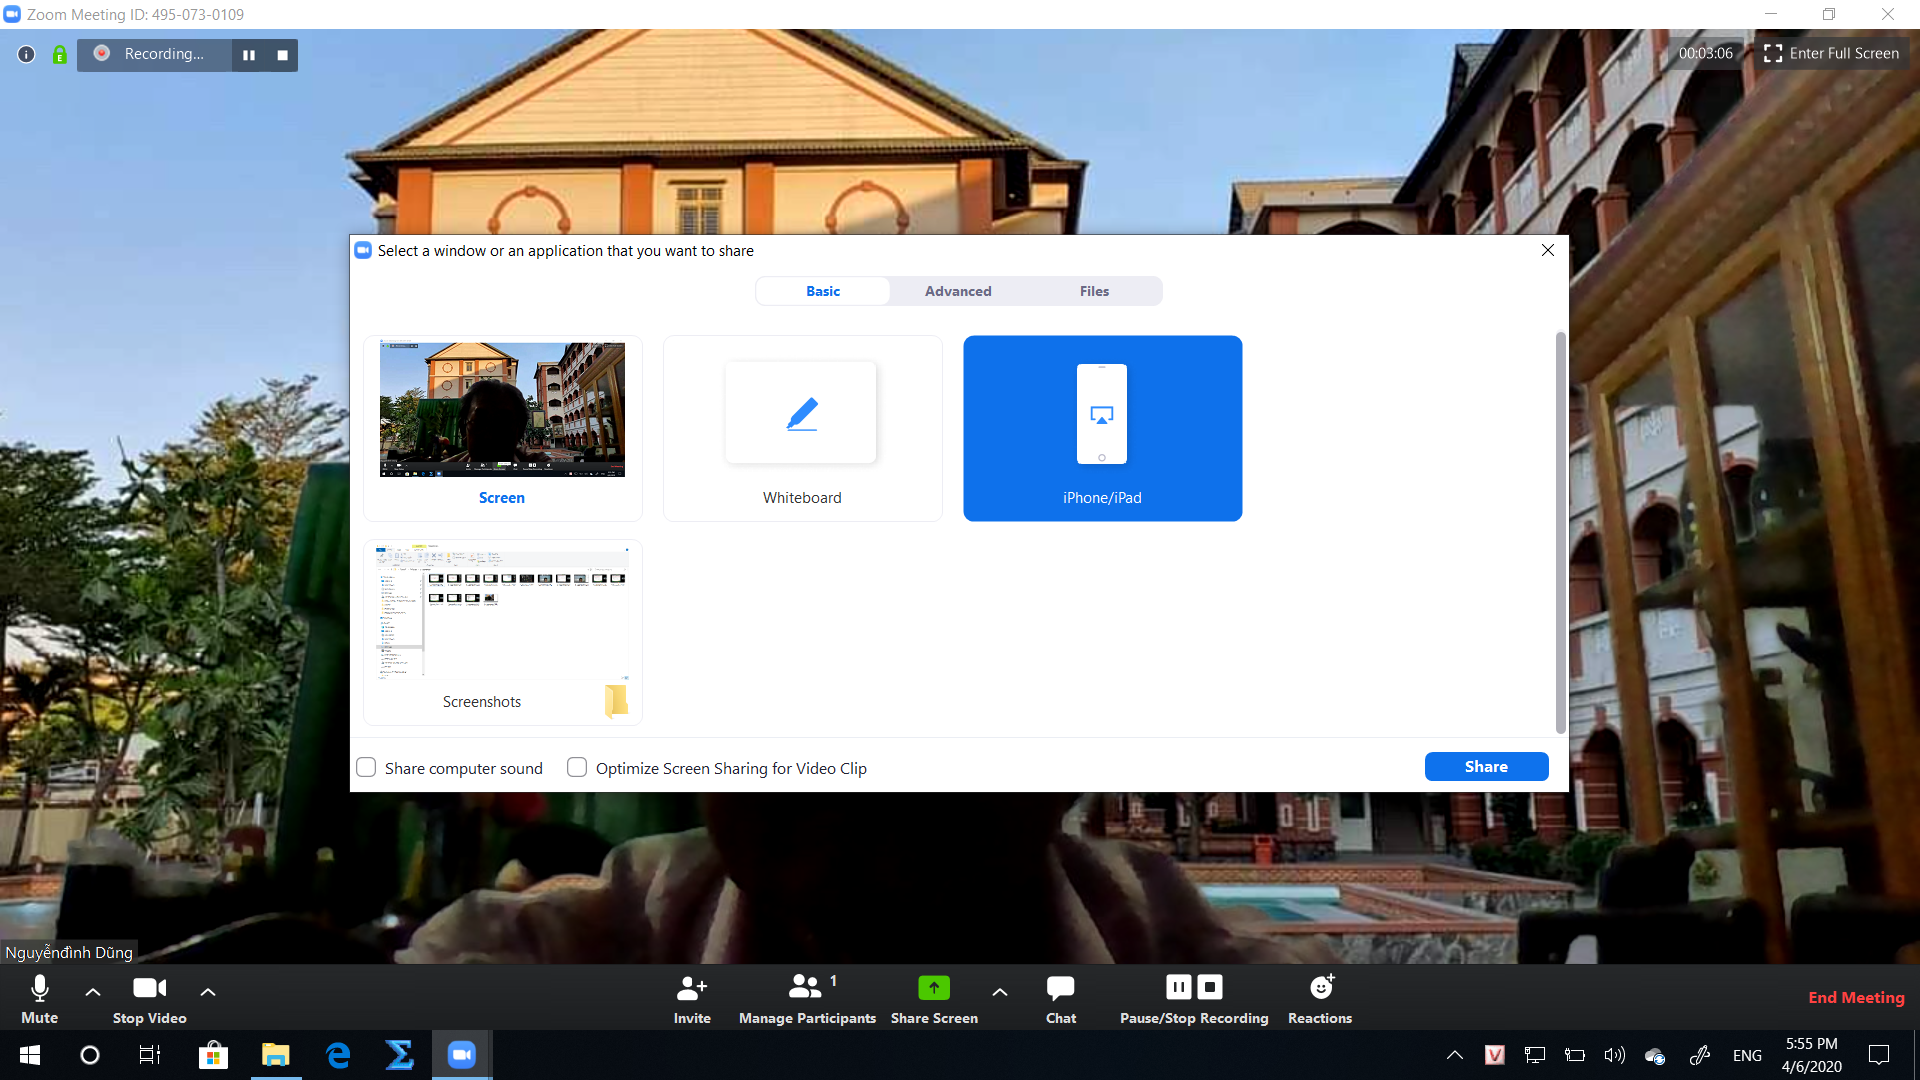The width and height of the screenshot is (1920, 1080).
Task: Open the Invite participants icon
Action: click(692, 988)
